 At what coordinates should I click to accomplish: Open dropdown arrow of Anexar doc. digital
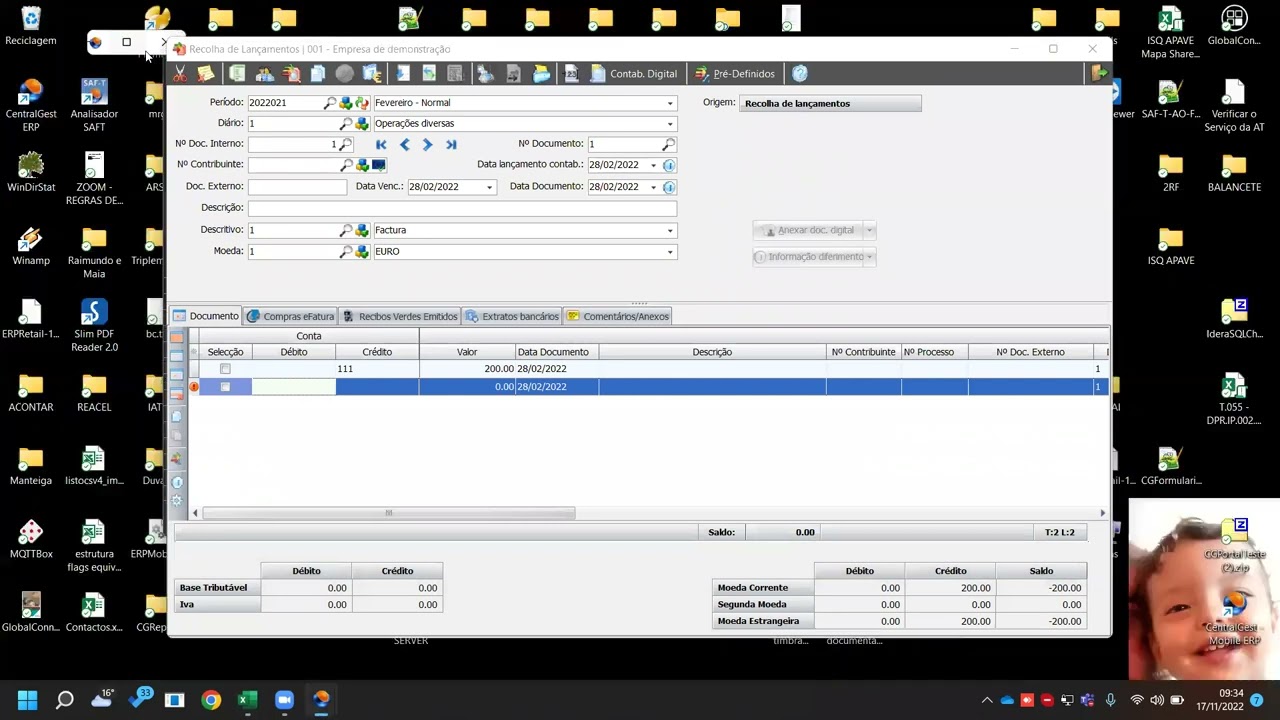pyautogui.click(x=870, y=230)
